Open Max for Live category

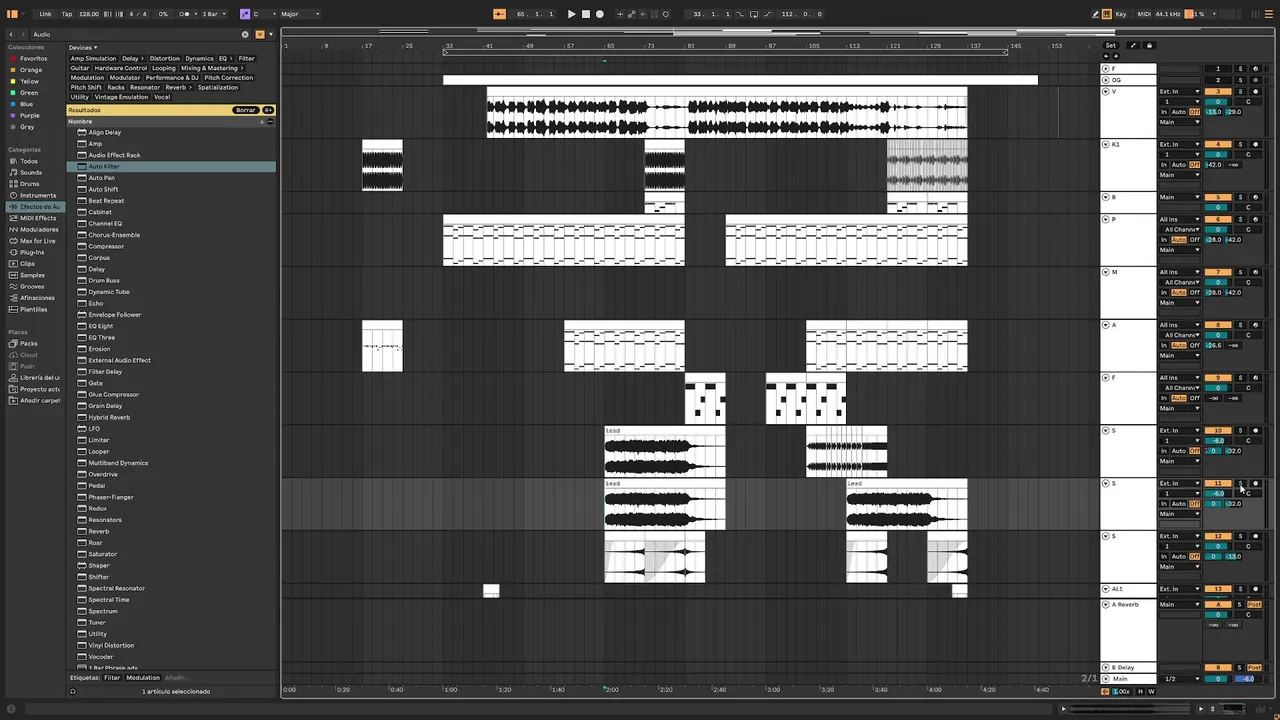pos(38,241)
